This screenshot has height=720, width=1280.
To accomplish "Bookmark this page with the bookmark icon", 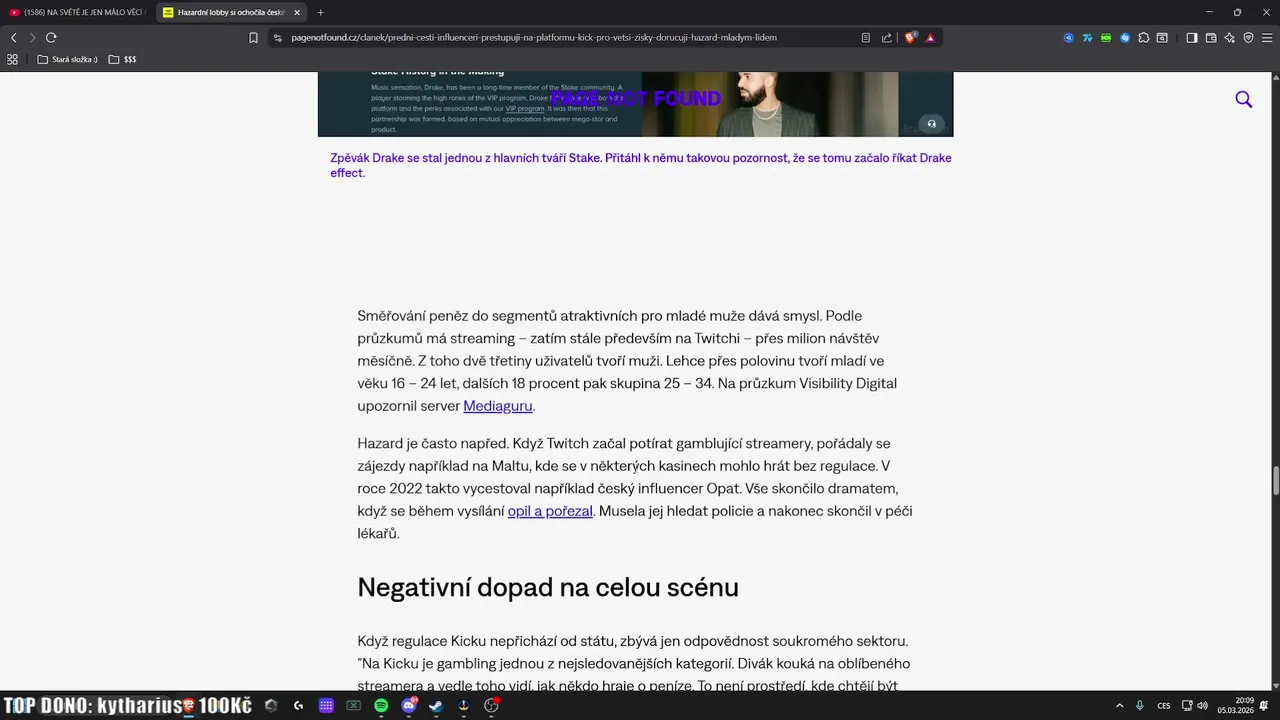I will [x=253, y=38].
